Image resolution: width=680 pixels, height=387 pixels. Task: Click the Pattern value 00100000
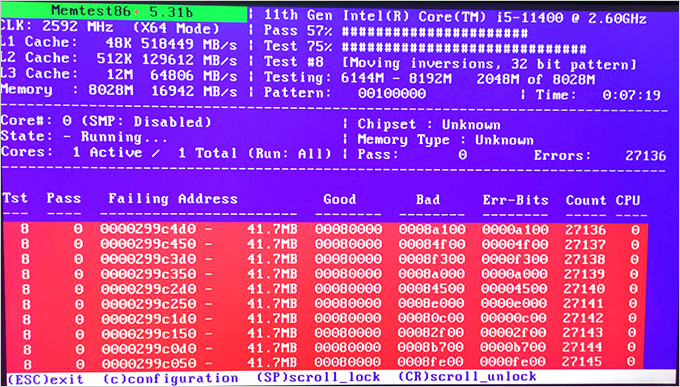[x=392, y=94]
